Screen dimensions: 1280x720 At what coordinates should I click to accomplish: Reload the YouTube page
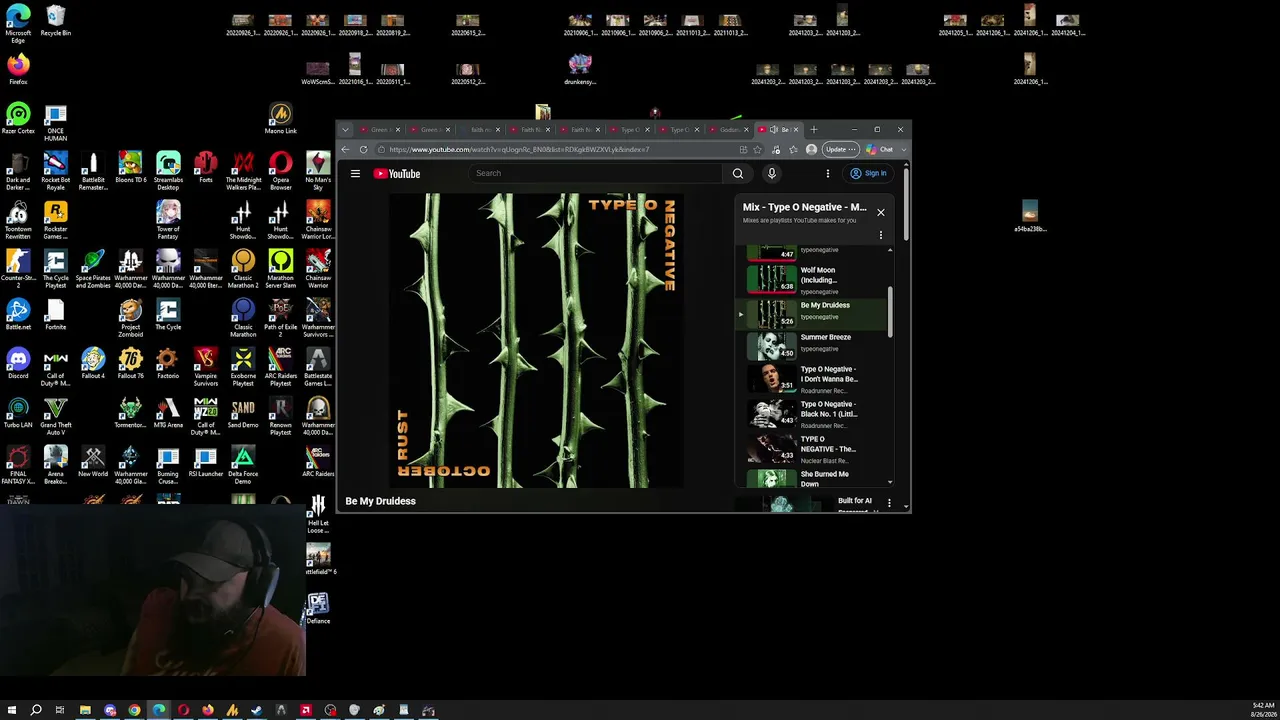363,149
